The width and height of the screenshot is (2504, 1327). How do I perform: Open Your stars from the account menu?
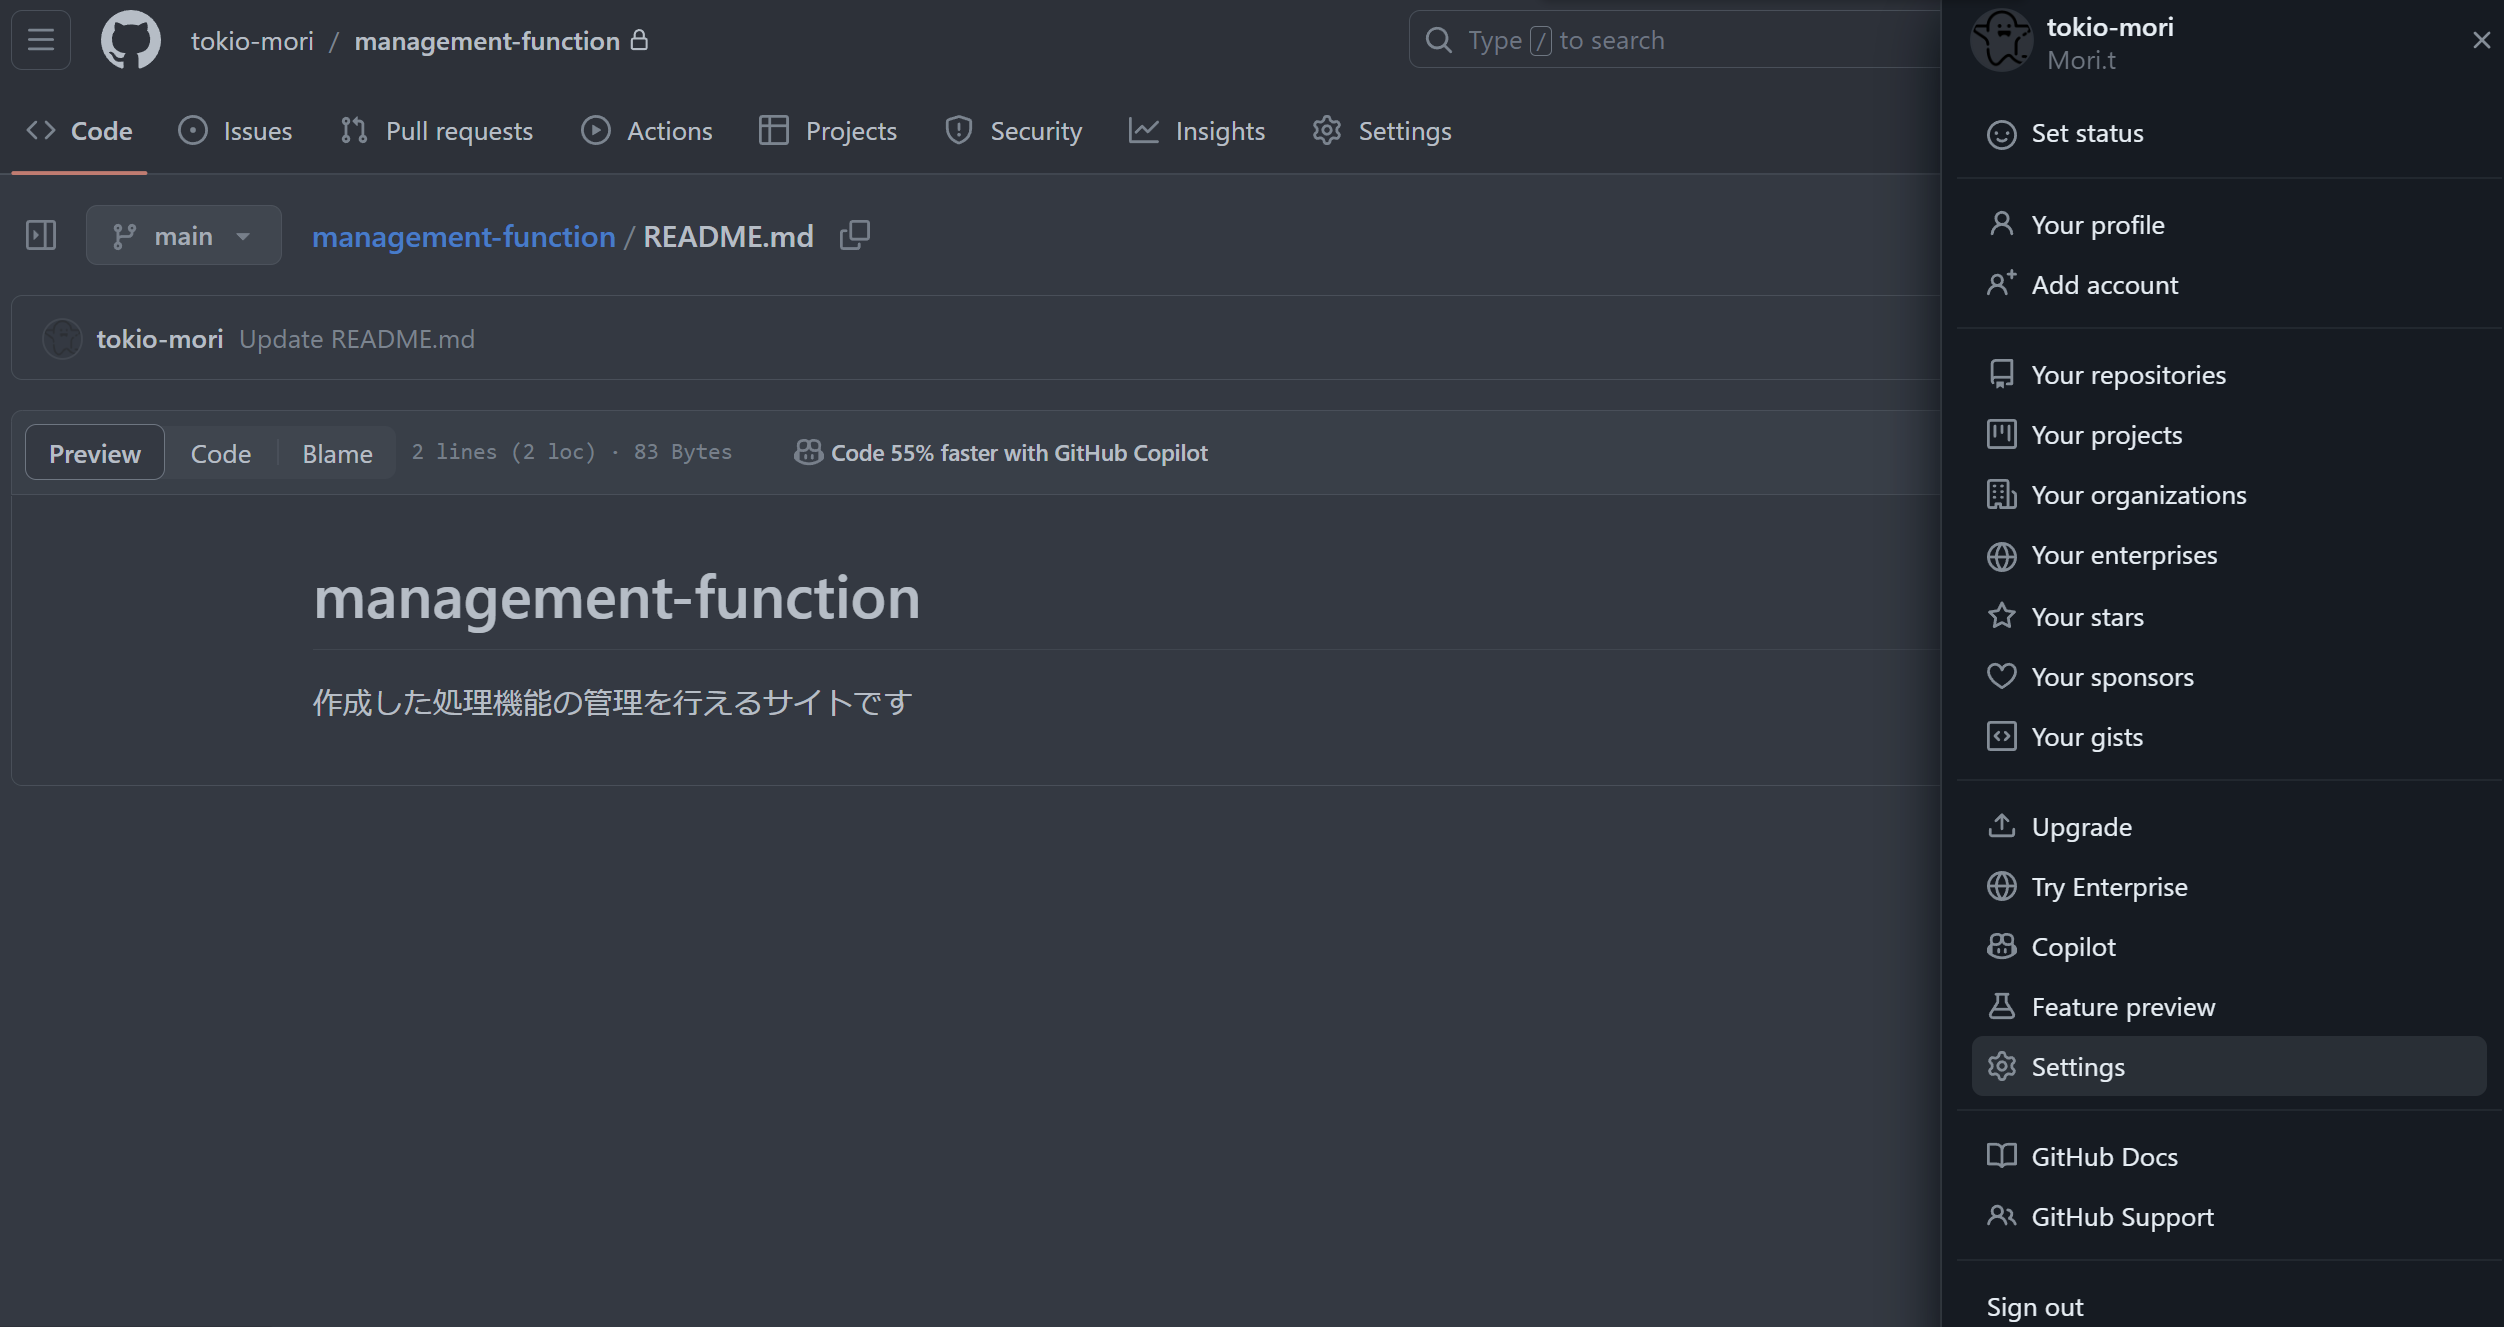coord(2087,616)
